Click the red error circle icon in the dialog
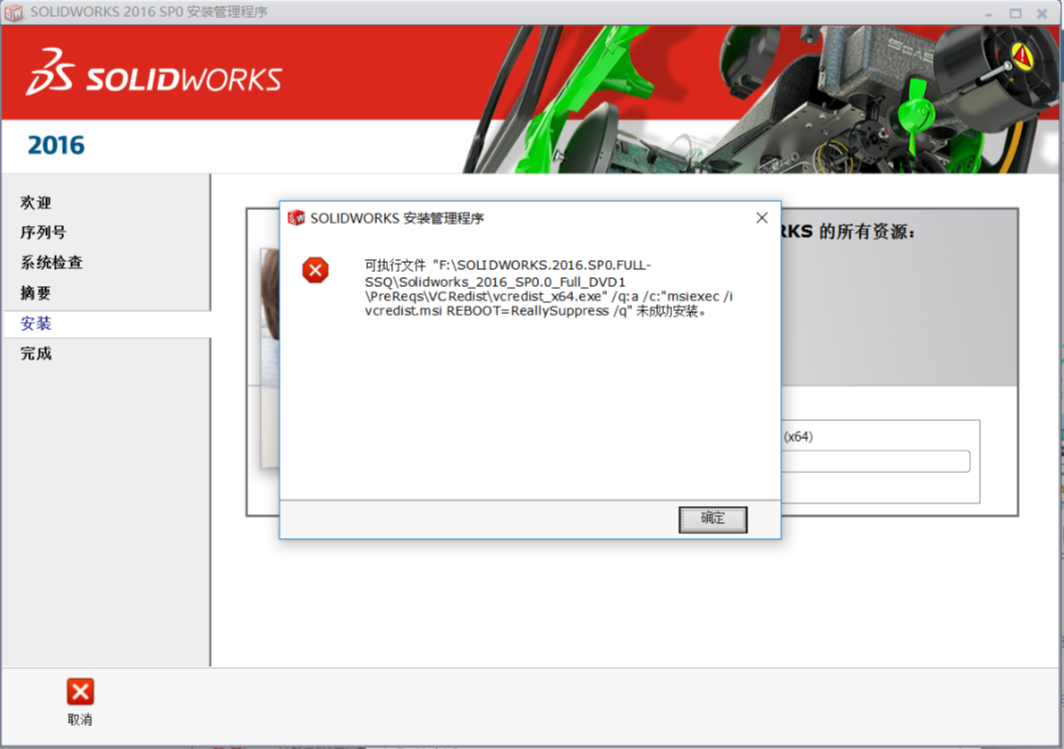 click(x=315, y=268)
